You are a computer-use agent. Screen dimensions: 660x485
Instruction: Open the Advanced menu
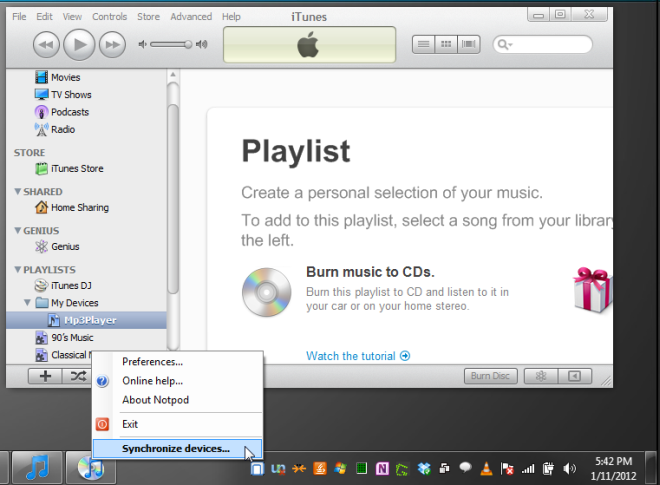191,16
